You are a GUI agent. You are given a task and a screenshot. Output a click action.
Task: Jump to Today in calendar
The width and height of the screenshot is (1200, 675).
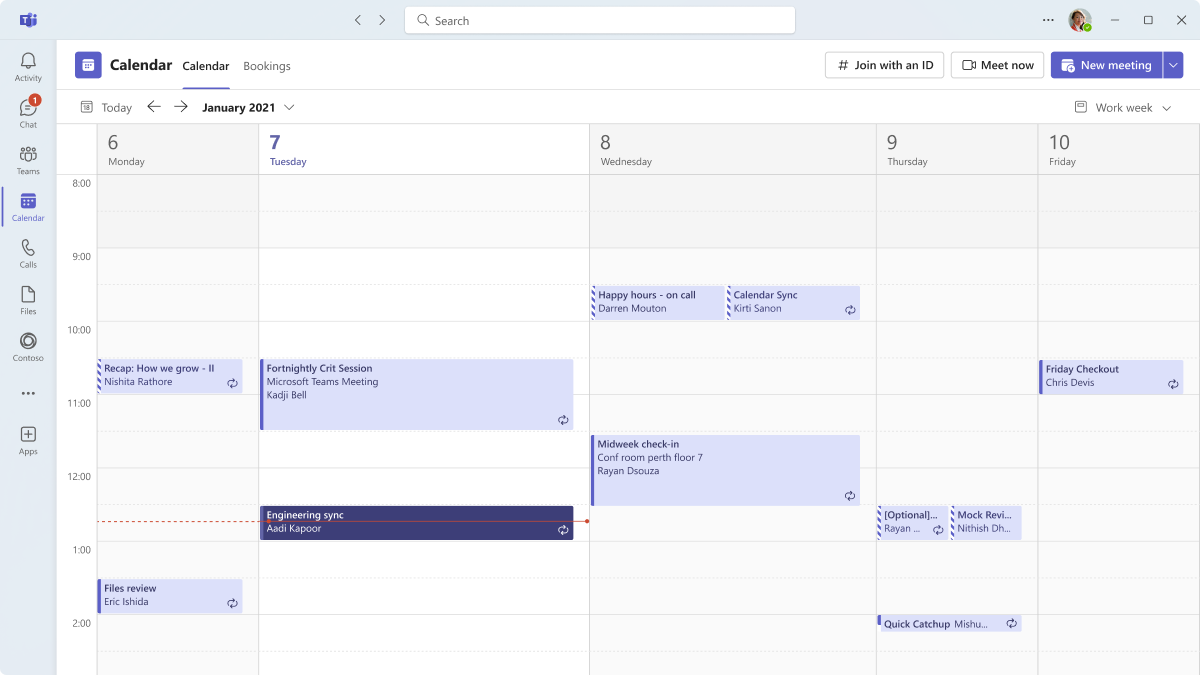coord(106,107)
